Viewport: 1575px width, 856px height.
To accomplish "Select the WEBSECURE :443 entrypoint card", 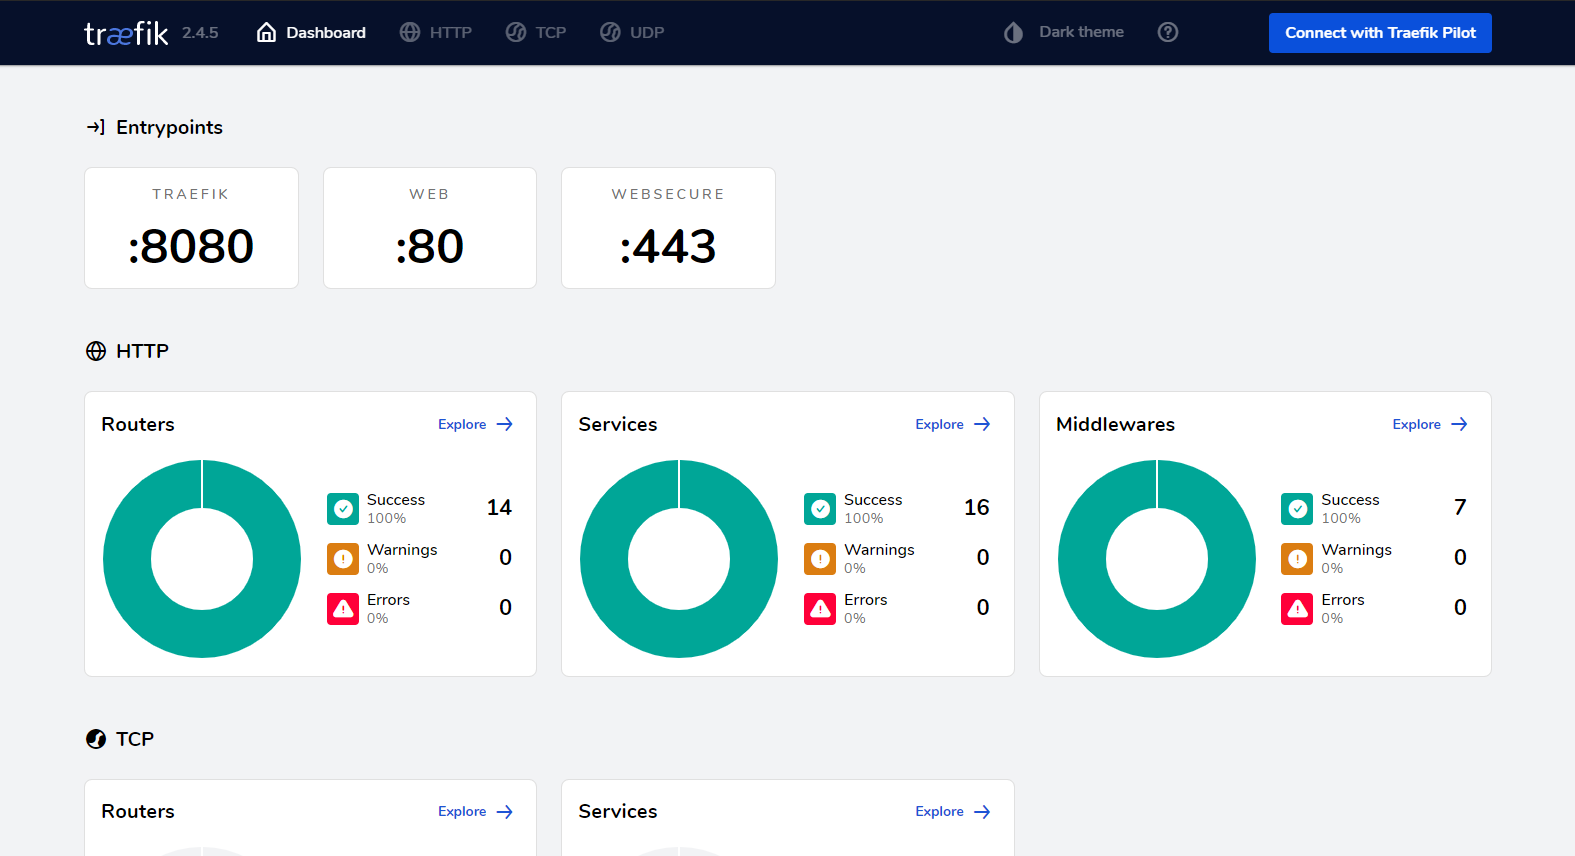I will pyautogui.click(x=668, y=228).
